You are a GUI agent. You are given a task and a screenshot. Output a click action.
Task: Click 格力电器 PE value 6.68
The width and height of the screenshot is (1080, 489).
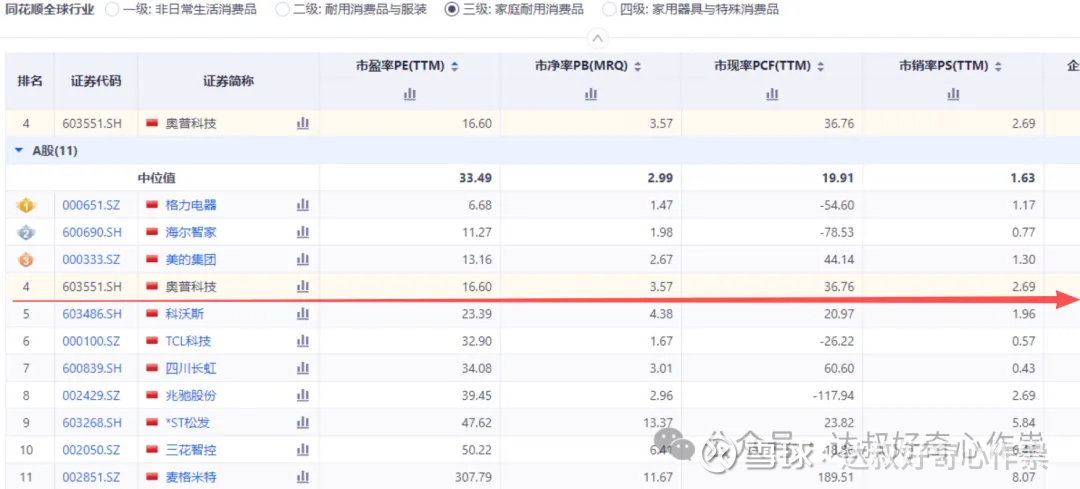pyautogui.click(x=479, y=205)
